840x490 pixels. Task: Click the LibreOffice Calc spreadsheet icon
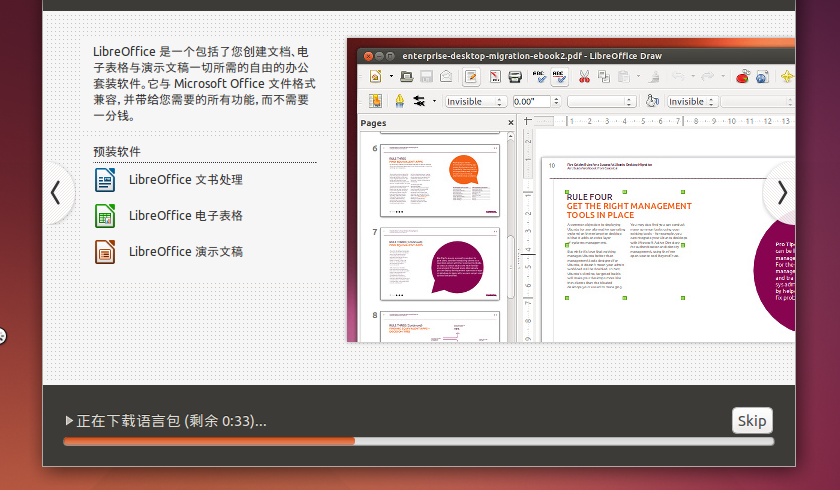point(105,216)
